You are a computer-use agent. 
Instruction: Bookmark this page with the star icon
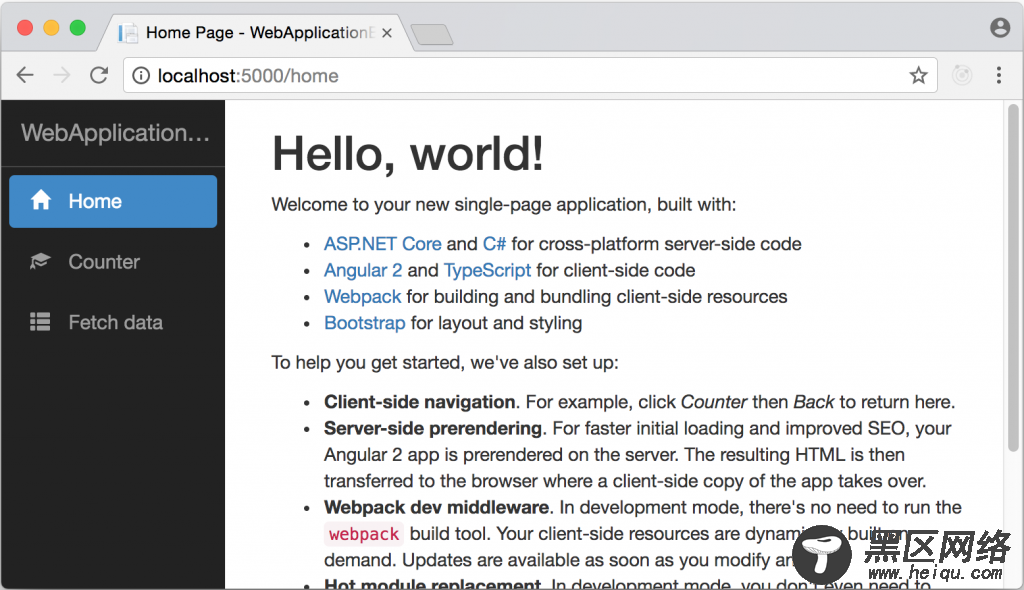[918, 76]
